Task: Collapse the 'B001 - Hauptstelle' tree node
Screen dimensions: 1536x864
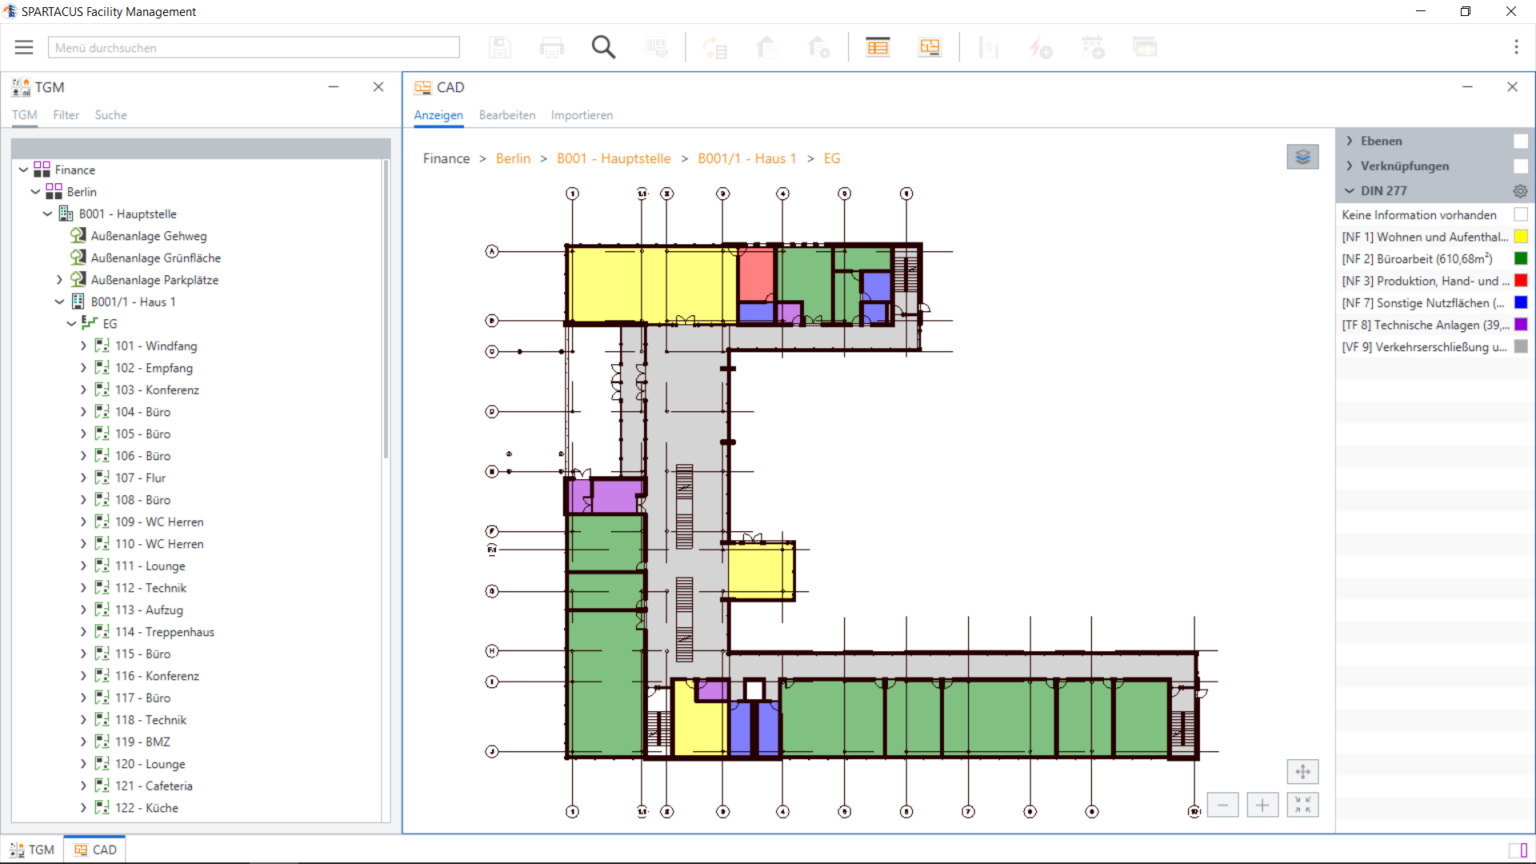Action: pyautogui.click(x=46, y=213)
